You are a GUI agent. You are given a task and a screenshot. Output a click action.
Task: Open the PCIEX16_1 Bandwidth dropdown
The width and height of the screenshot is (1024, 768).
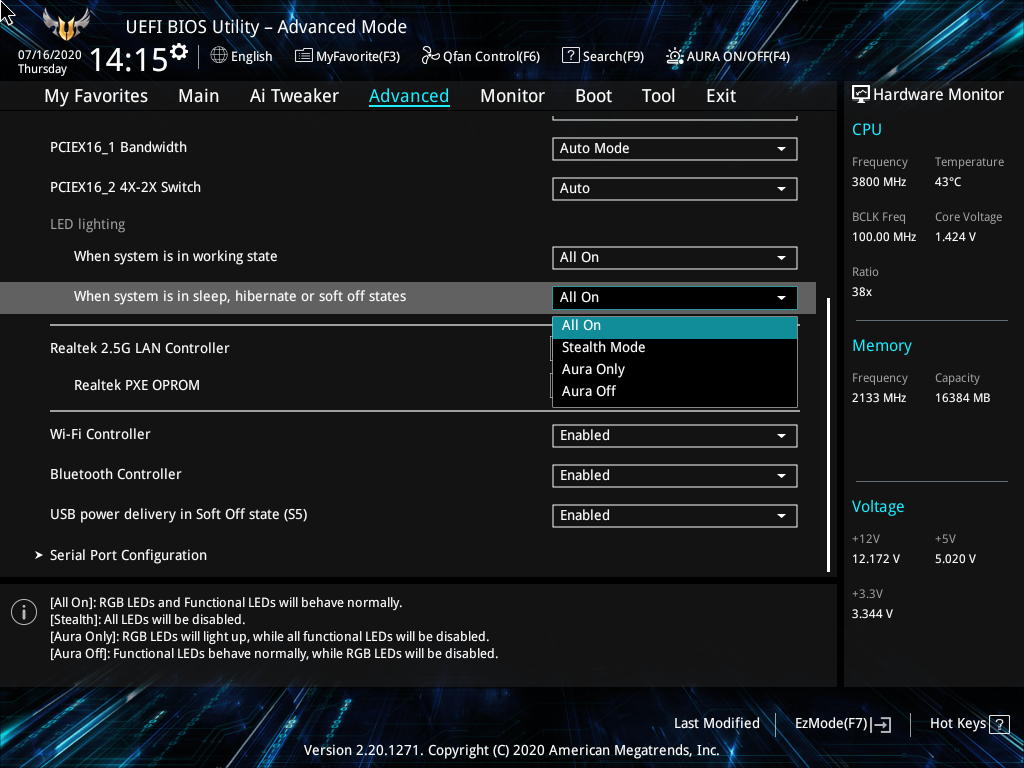click(x=675, y=148)
